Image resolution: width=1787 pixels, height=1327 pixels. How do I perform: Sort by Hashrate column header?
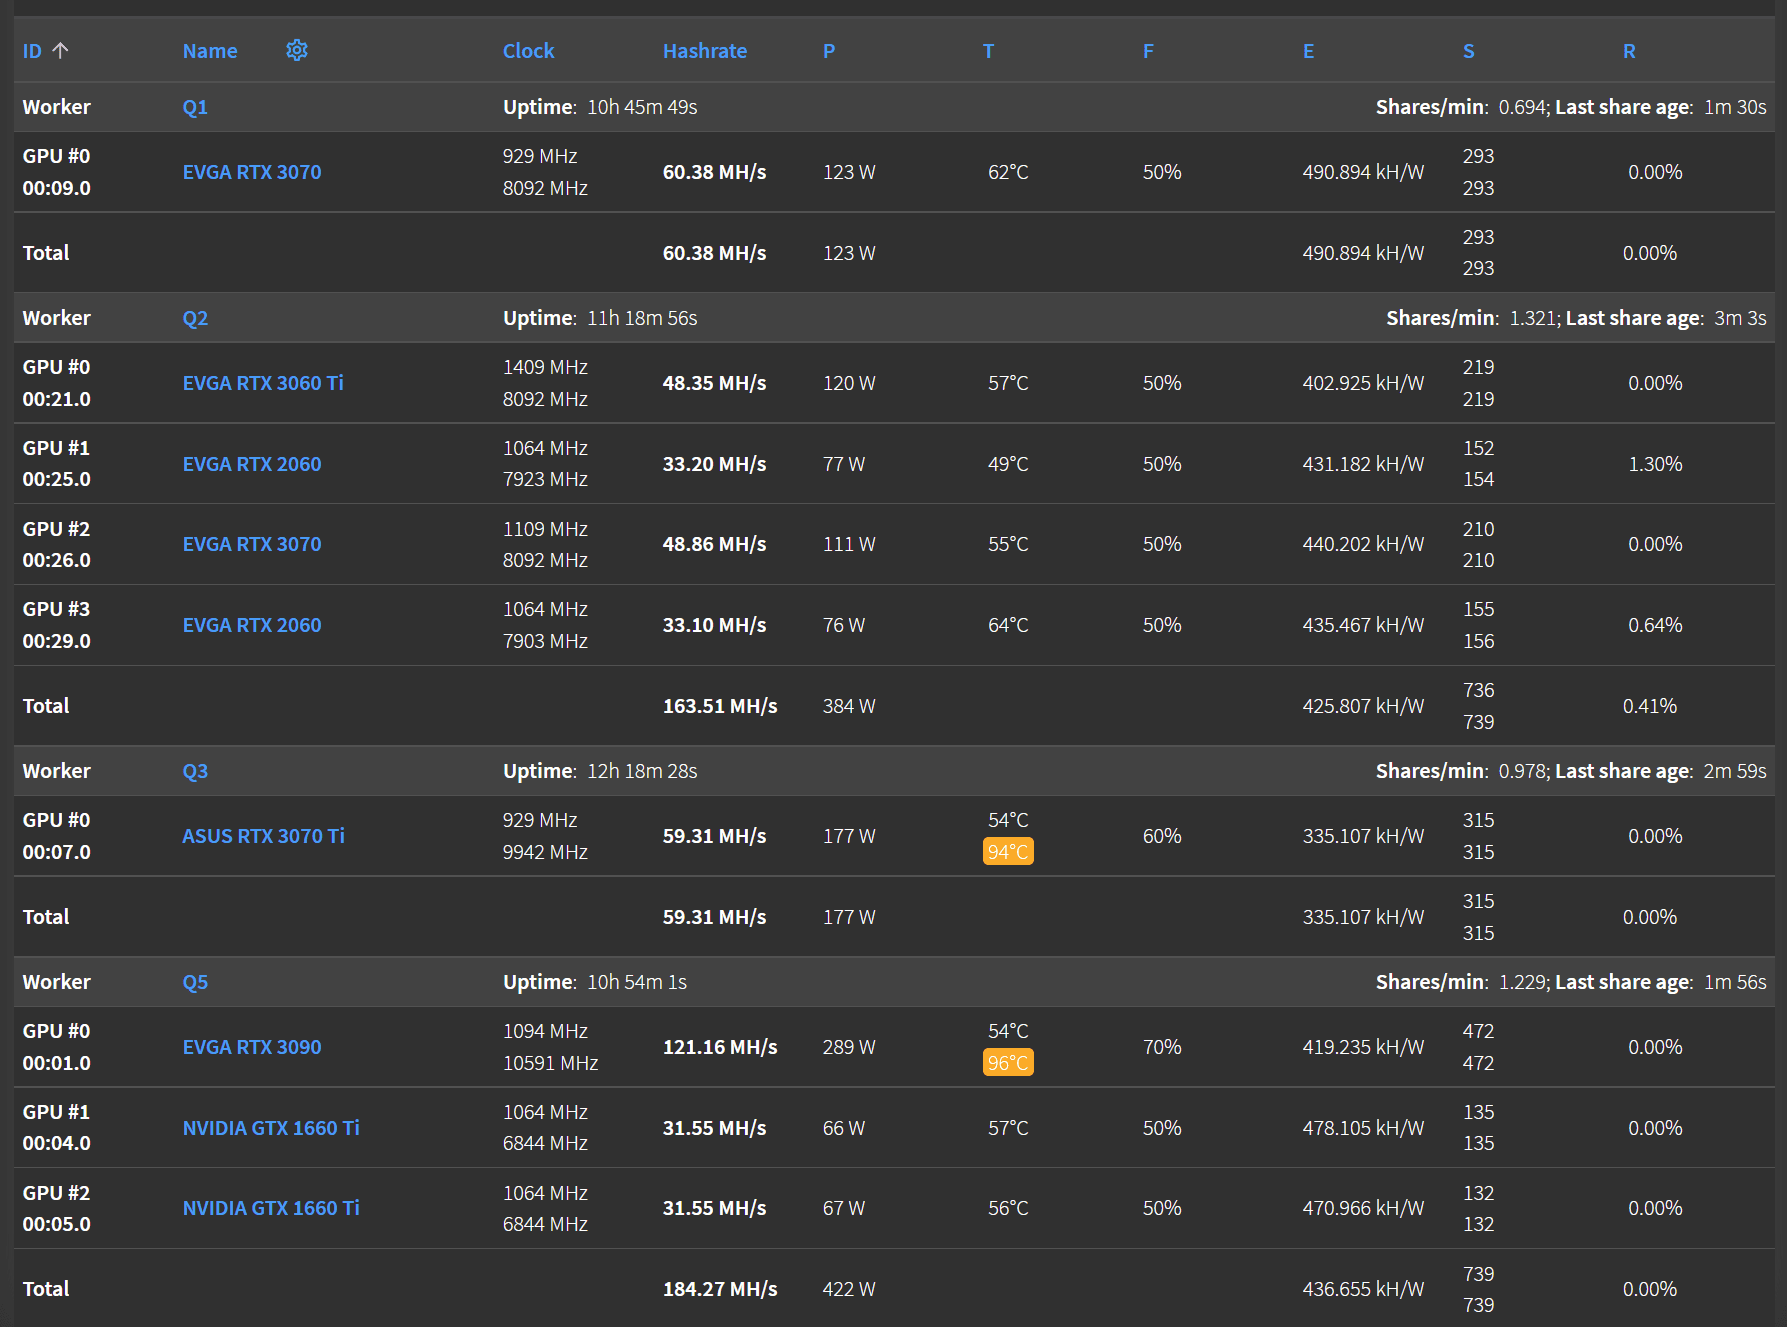click(x=705, y=51)
